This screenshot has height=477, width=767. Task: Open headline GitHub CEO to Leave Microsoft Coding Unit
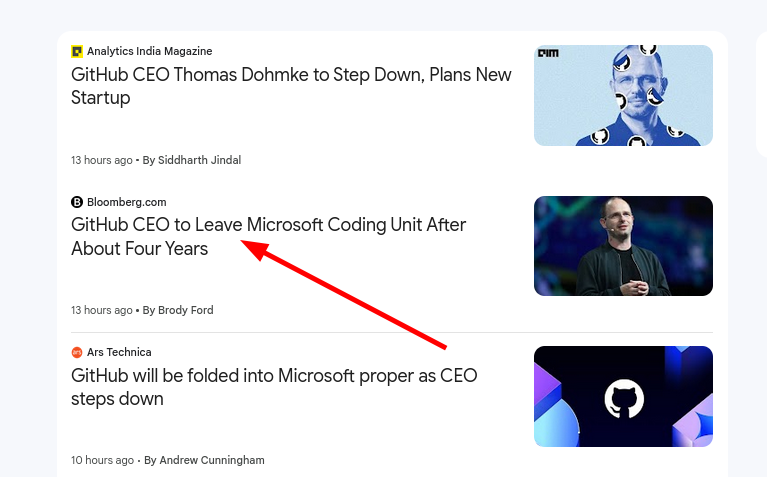click(269, 237)
